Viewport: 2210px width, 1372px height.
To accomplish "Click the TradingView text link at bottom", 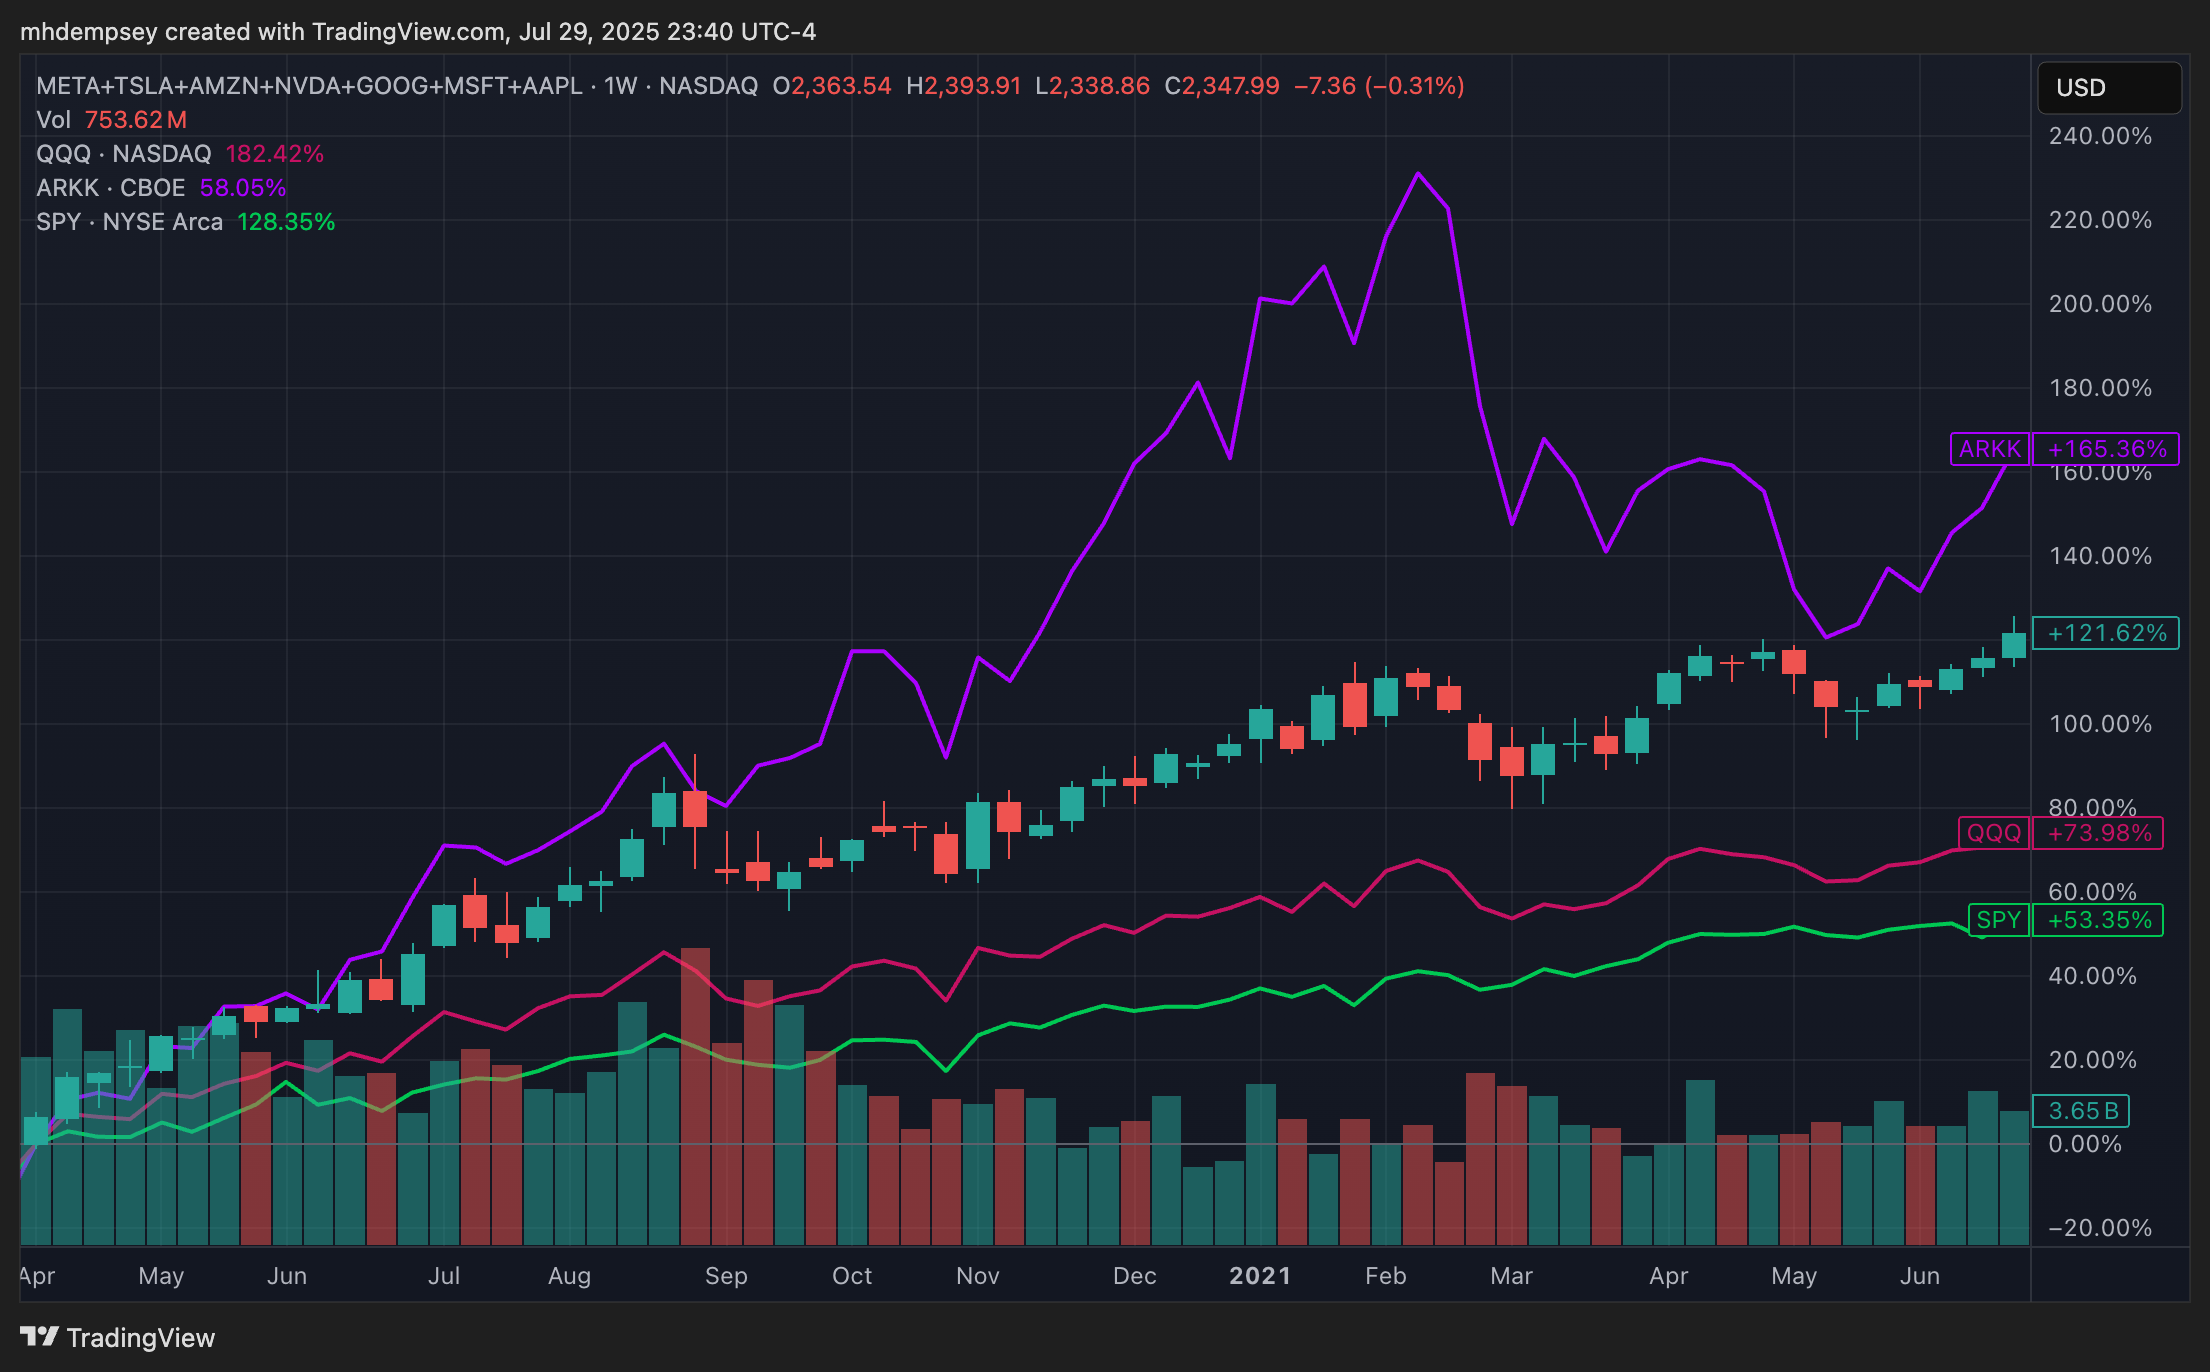I will pyautogui.click(x=140, y=1338).
